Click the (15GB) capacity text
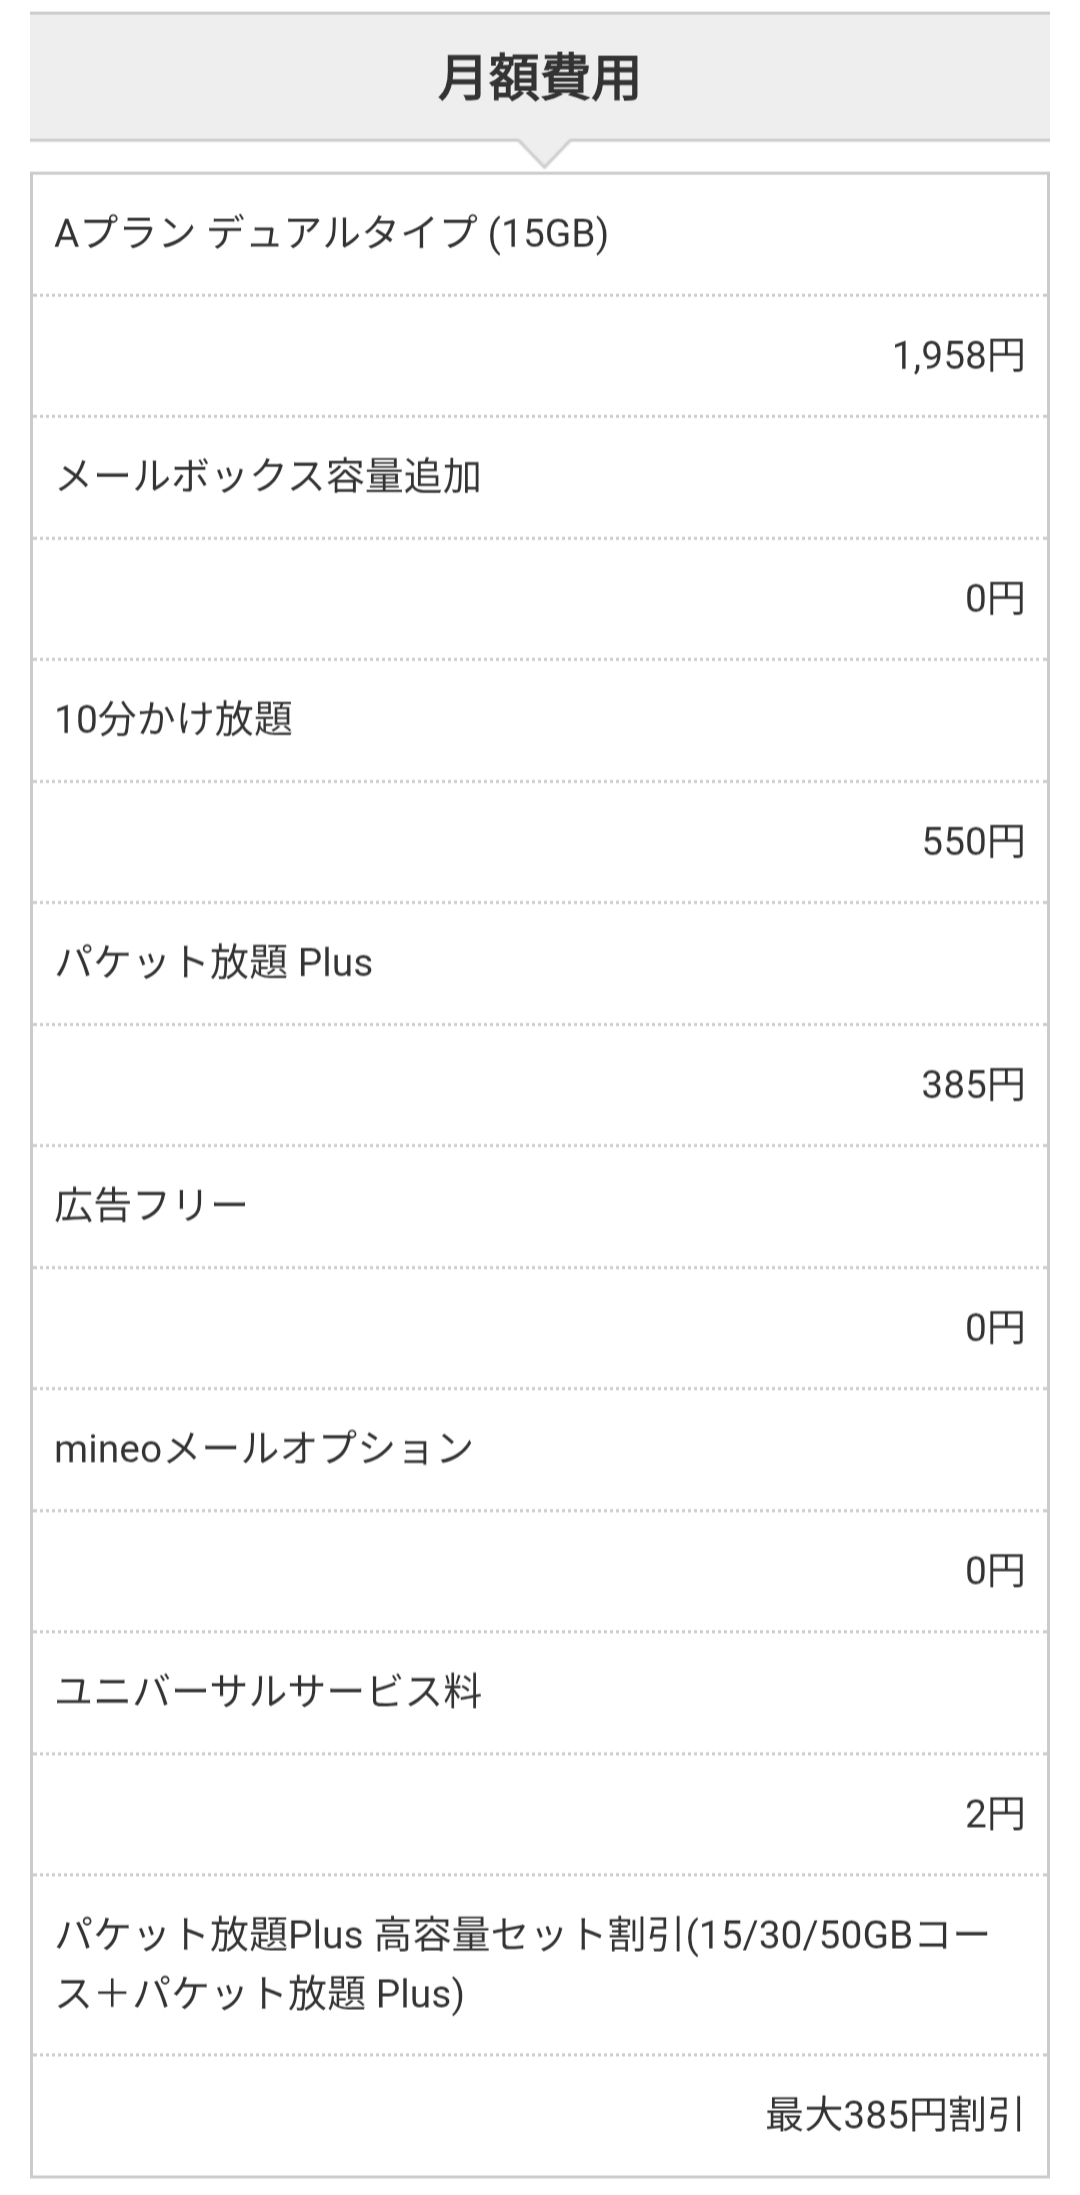This screenshot has width=1080, height=2195. (x=548, y=234)
